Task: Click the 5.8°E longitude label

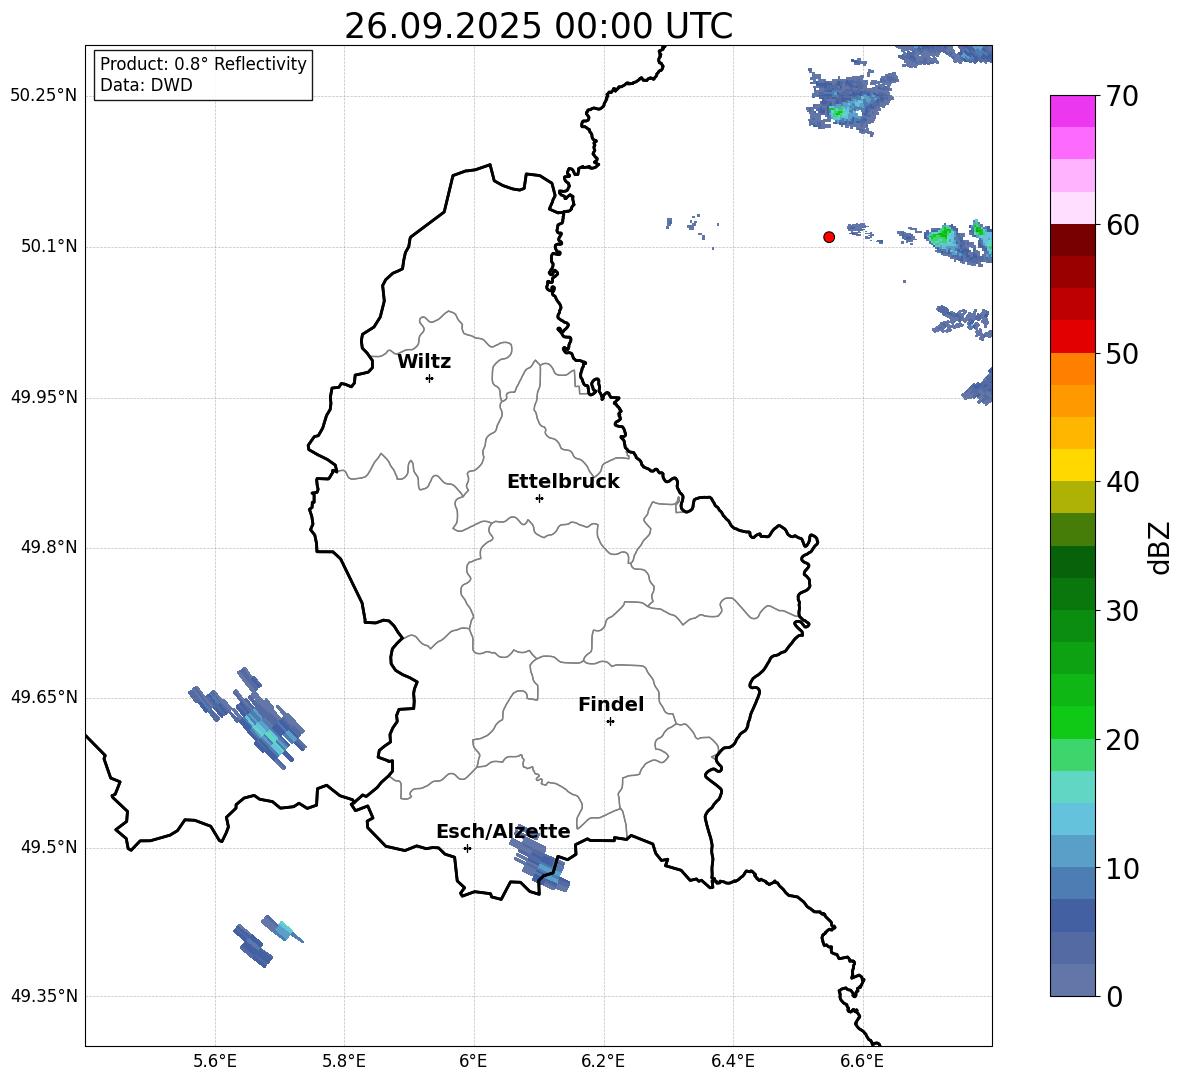Action: [x=344, y=1062]
